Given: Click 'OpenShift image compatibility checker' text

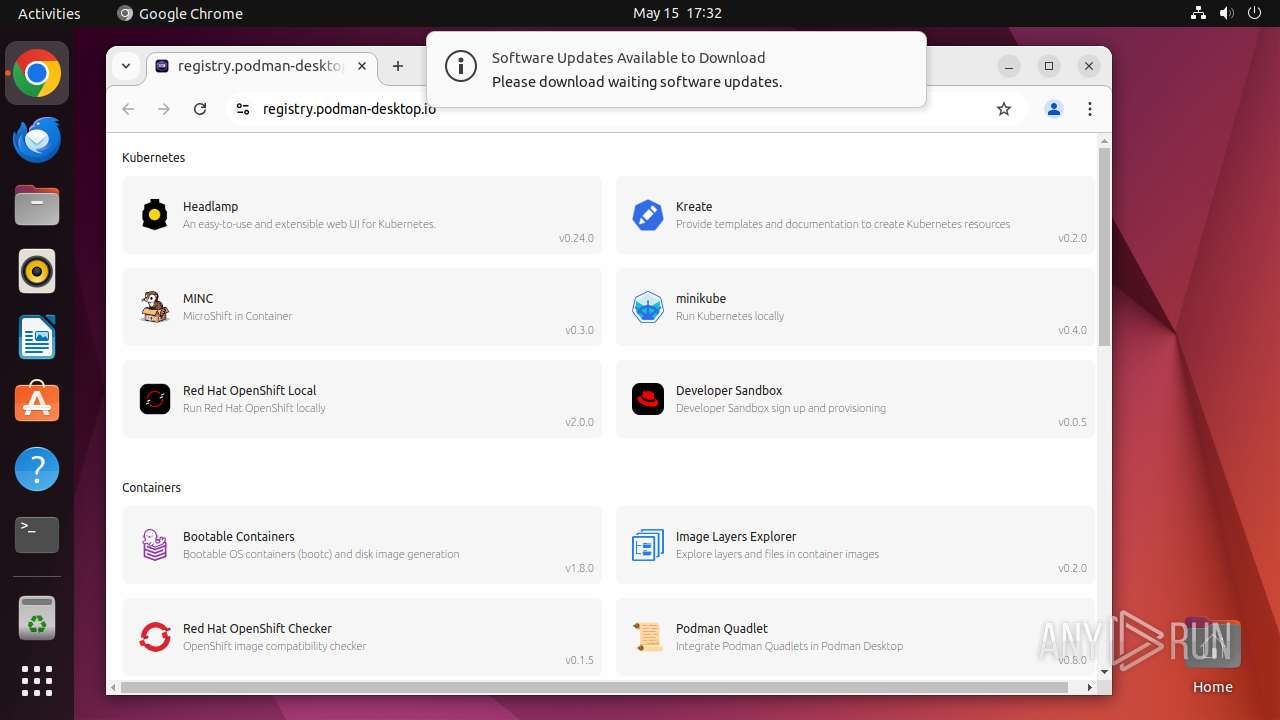Looking at the screenshot, I should [x=275, y=646].
